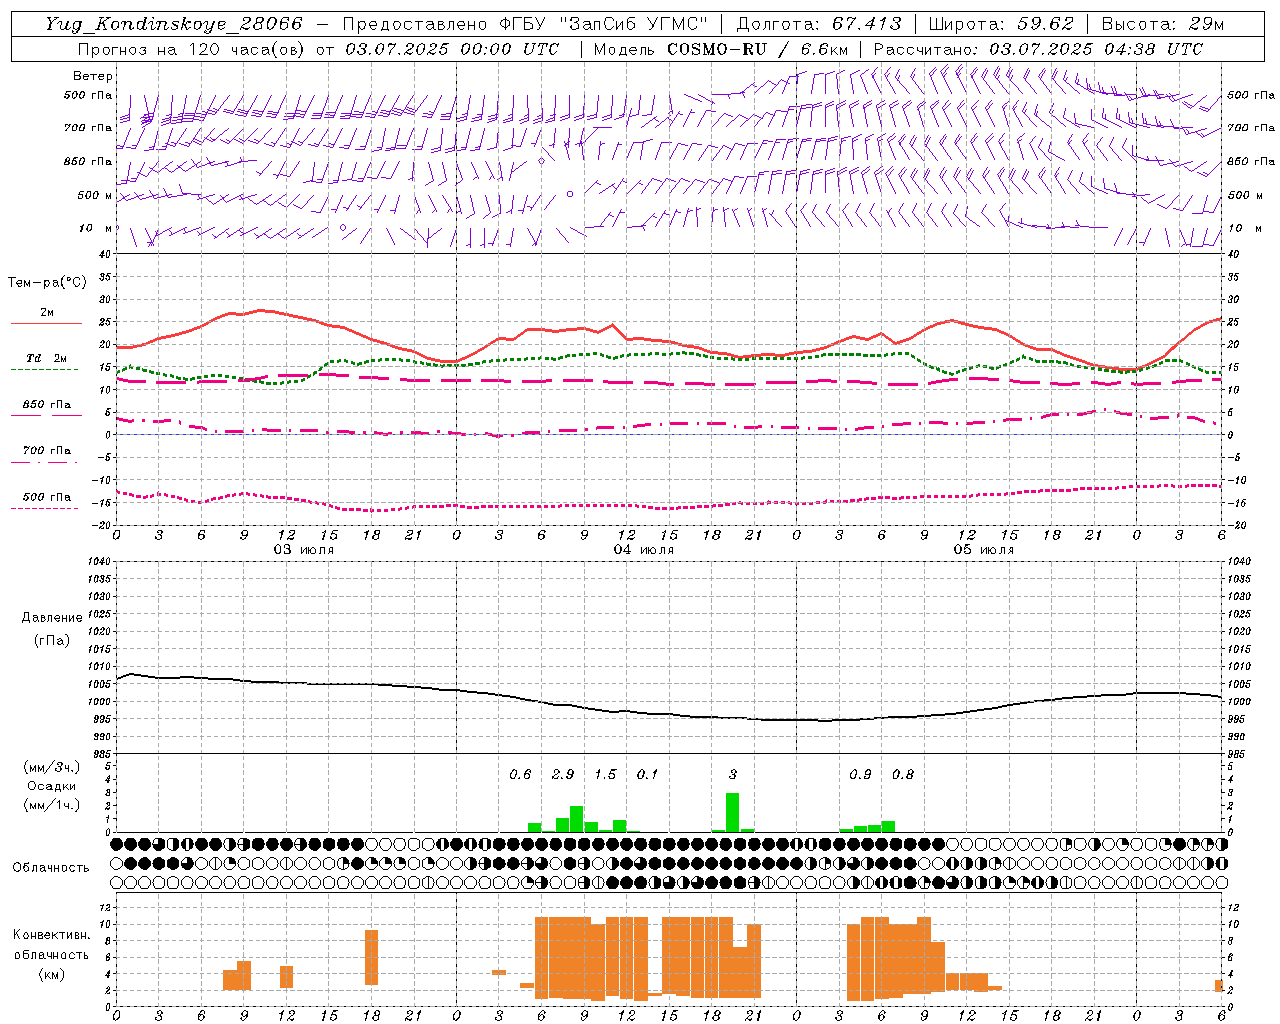This screenshot has height=1024, width=1280.
Task: Click the 0.6 precipitation total value
Action: pos(520,774)
